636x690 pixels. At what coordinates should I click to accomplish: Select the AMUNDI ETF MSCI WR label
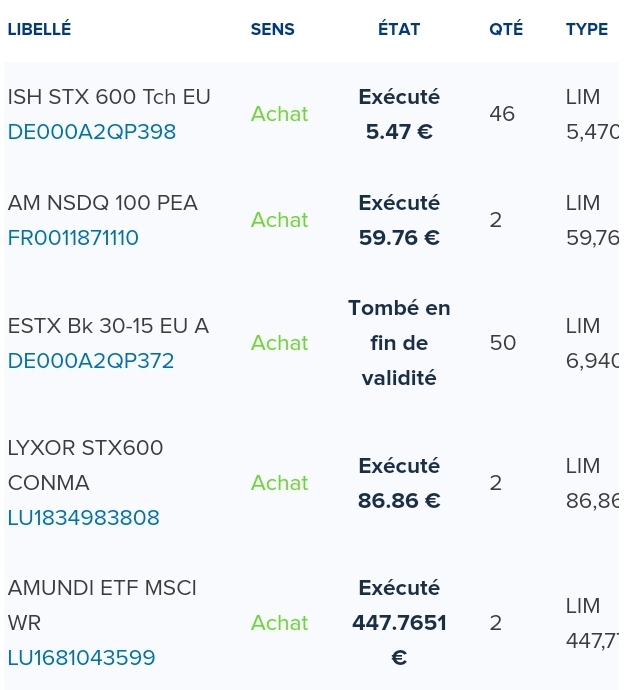pyautogui.click(x=102, y=606)
